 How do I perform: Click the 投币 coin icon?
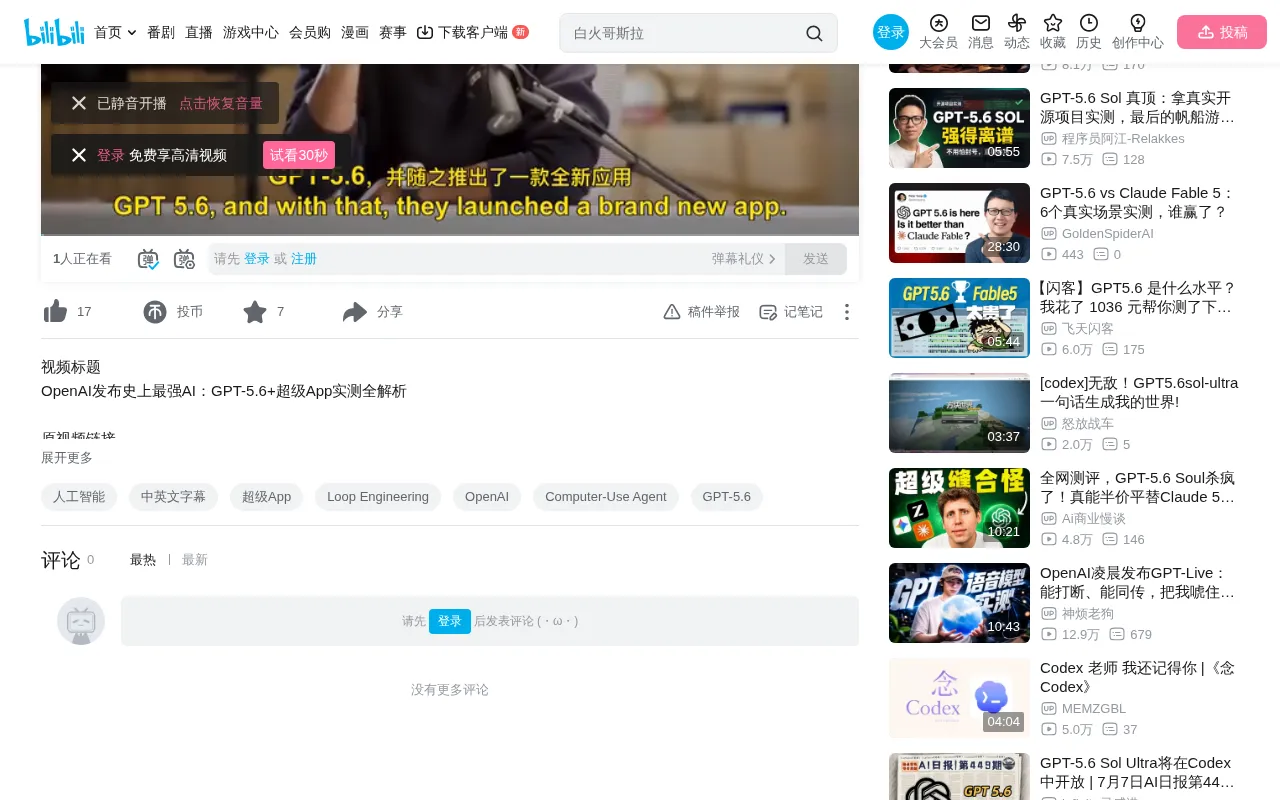click(x=155, y=312)
